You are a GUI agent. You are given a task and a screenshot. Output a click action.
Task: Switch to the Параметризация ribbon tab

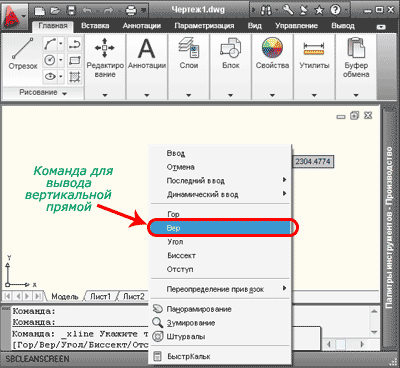[x=204, y=26]
